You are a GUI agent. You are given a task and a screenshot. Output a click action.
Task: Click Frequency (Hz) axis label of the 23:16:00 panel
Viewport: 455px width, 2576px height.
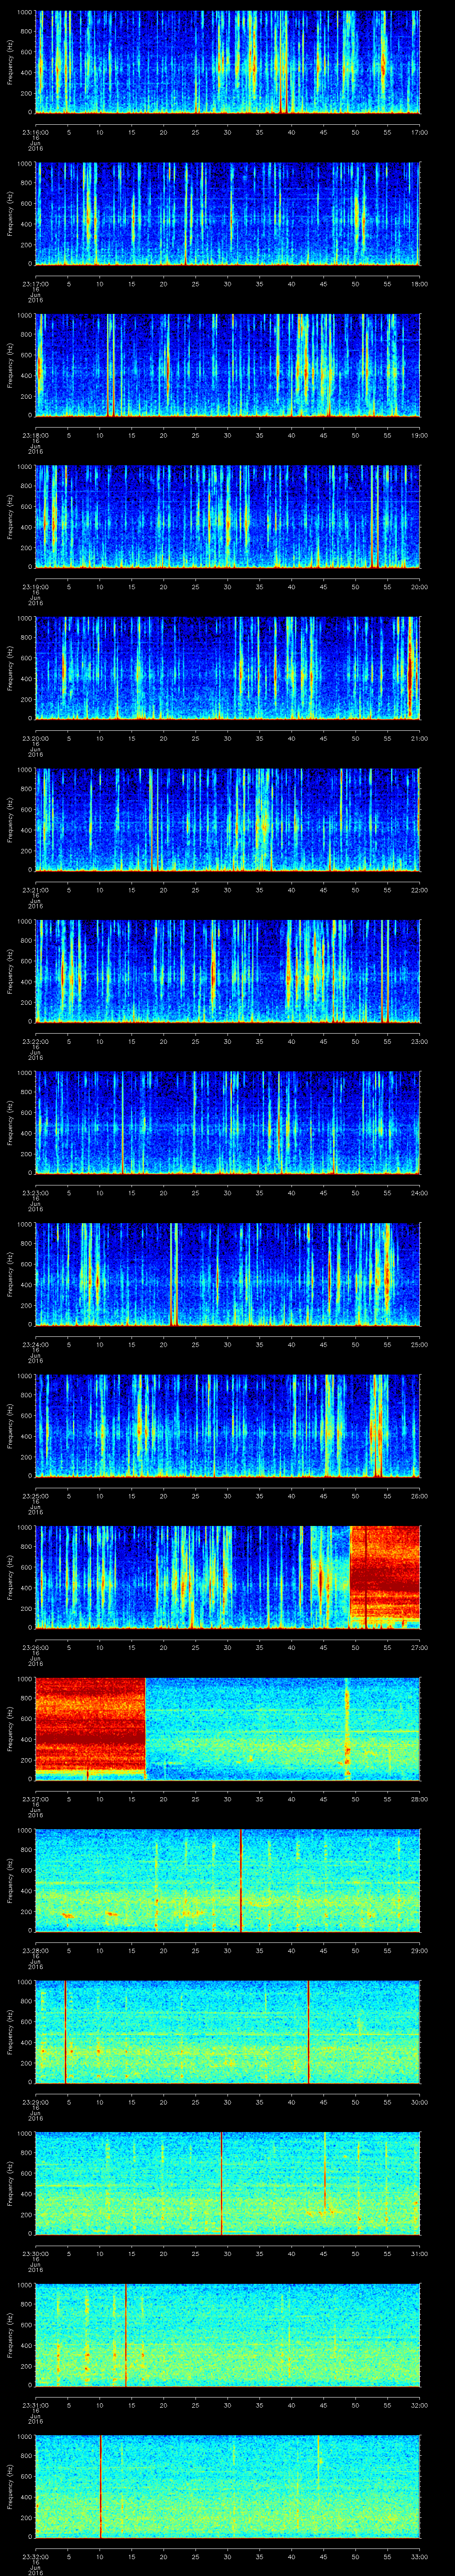point(10,62)
